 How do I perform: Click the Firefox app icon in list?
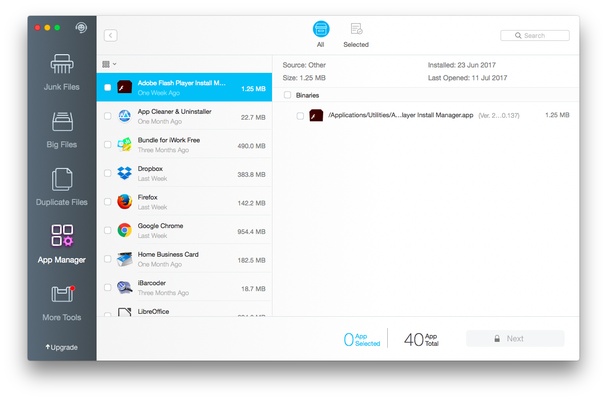tap(125, 201)
